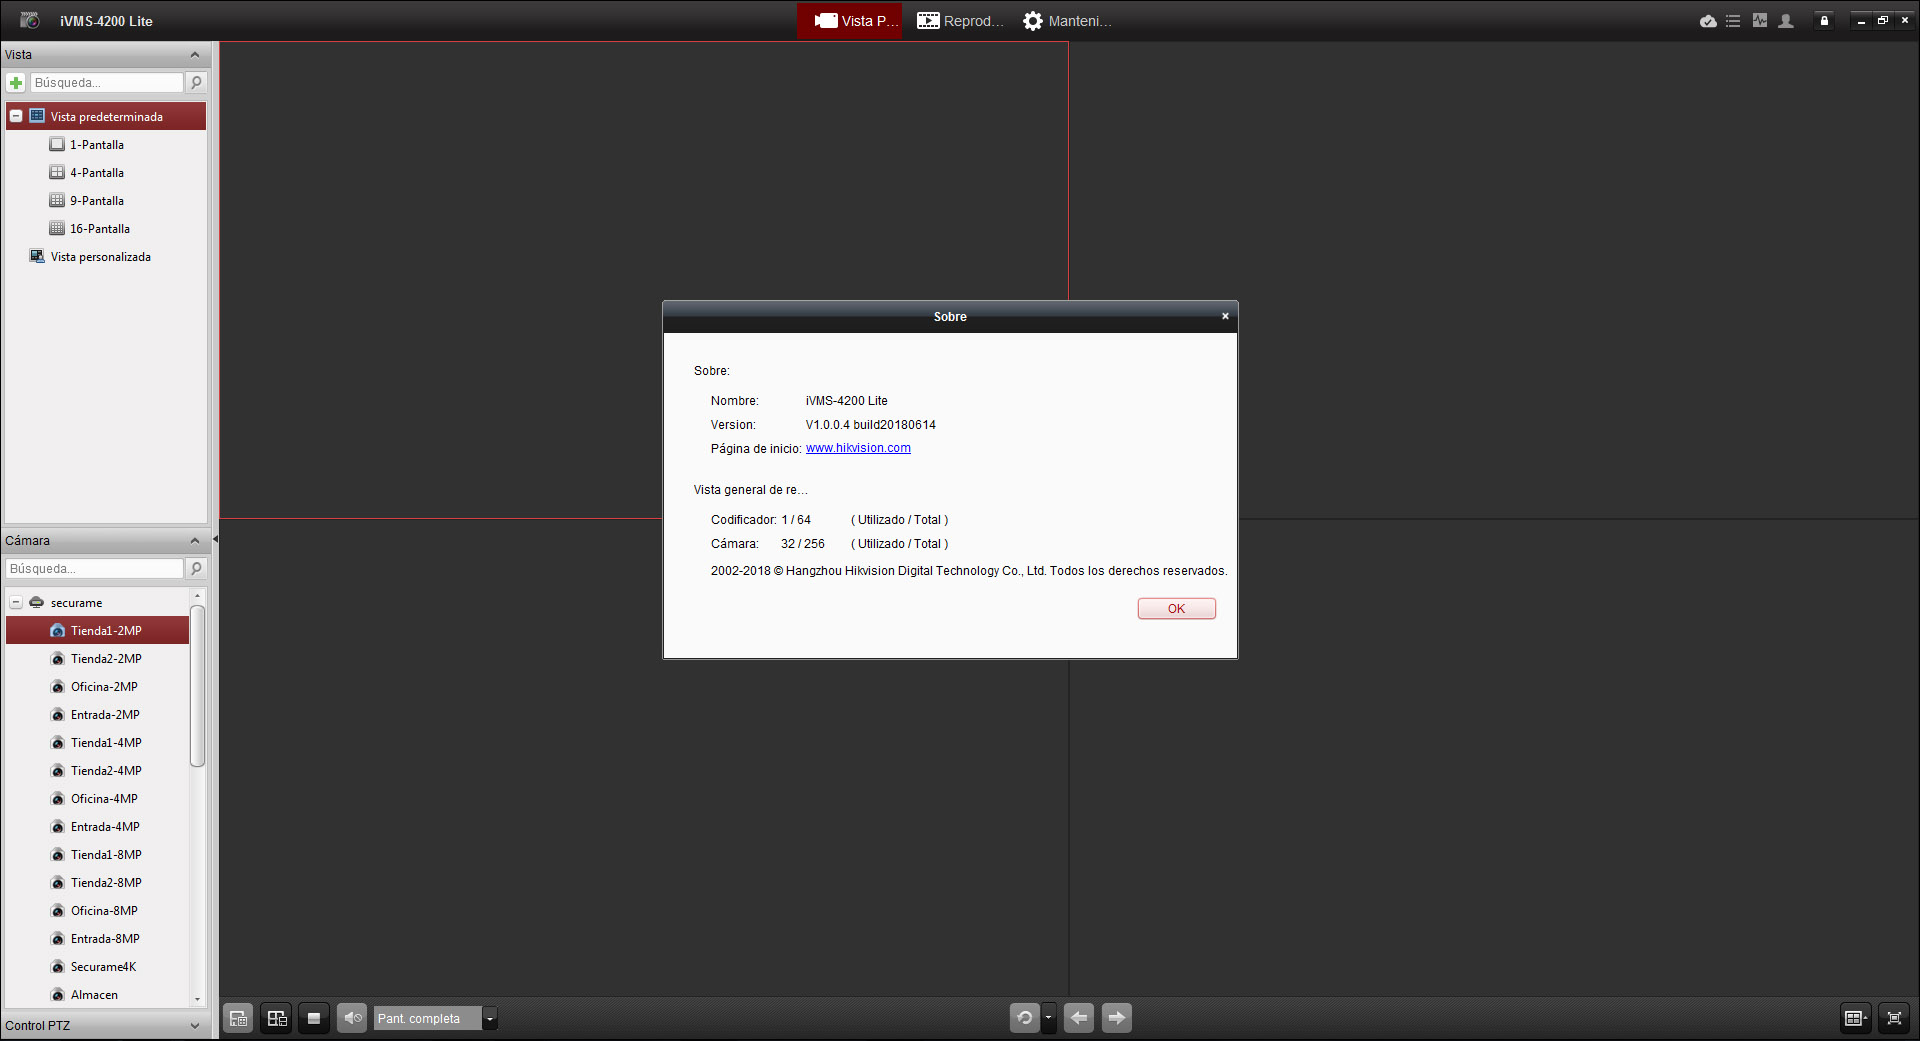Open the Manteni... maintenance tab
Screen dimensions: 1920x1041
pos(1067,21)
